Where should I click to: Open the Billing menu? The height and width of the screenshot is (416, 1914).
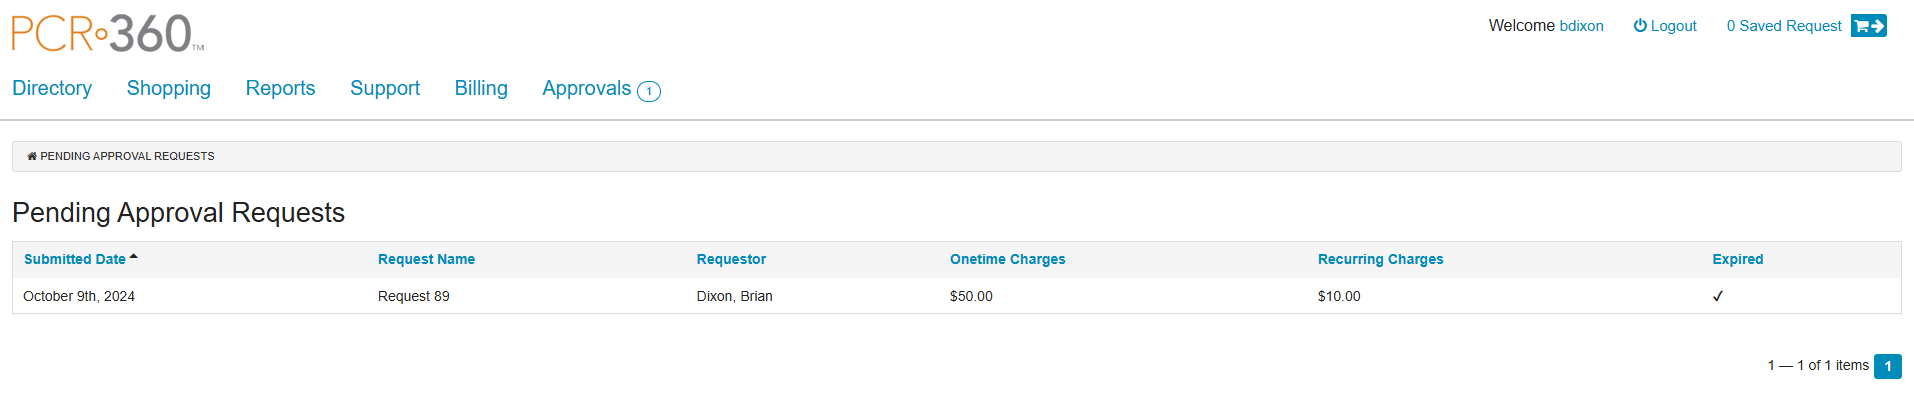pos(481,88)
